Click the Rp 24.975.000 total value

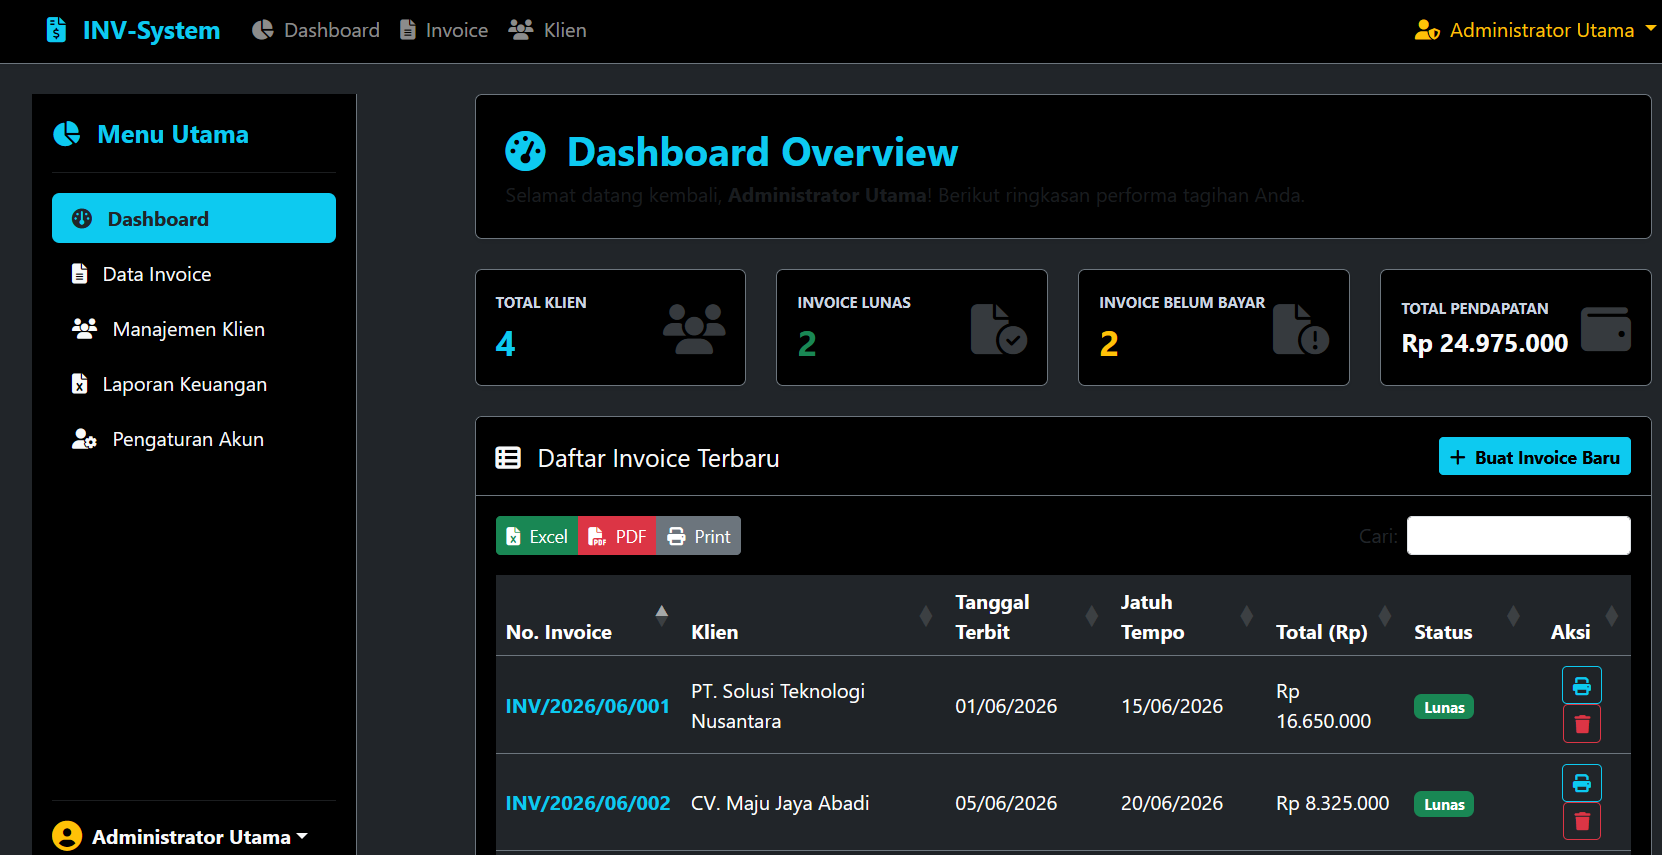click(1485, 343)
